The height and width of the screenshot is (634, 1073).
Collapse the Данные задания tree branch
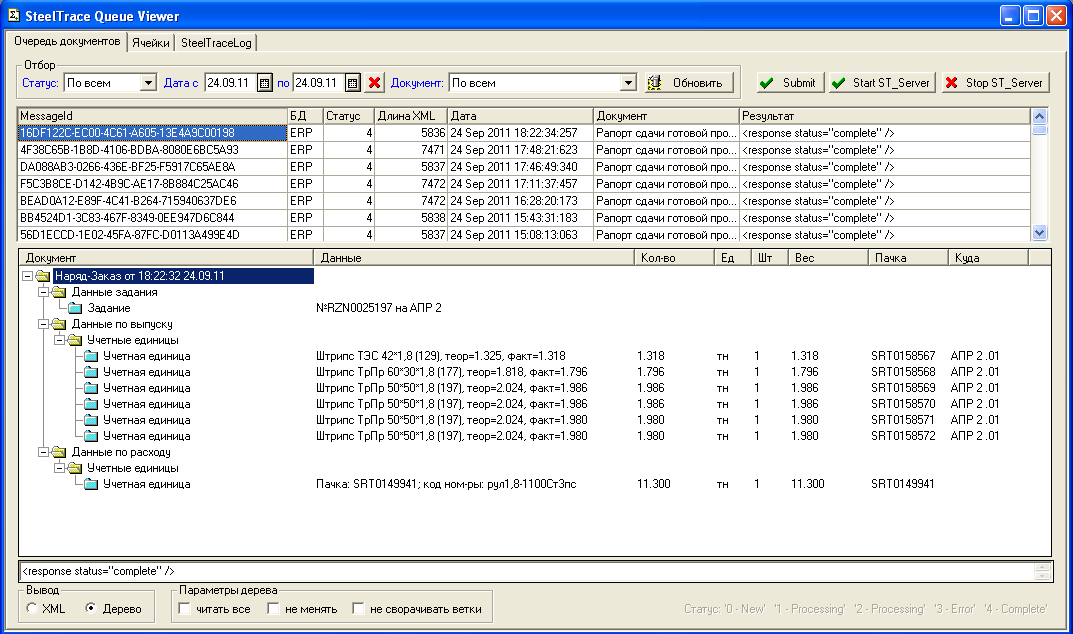(x=43, y=292)
